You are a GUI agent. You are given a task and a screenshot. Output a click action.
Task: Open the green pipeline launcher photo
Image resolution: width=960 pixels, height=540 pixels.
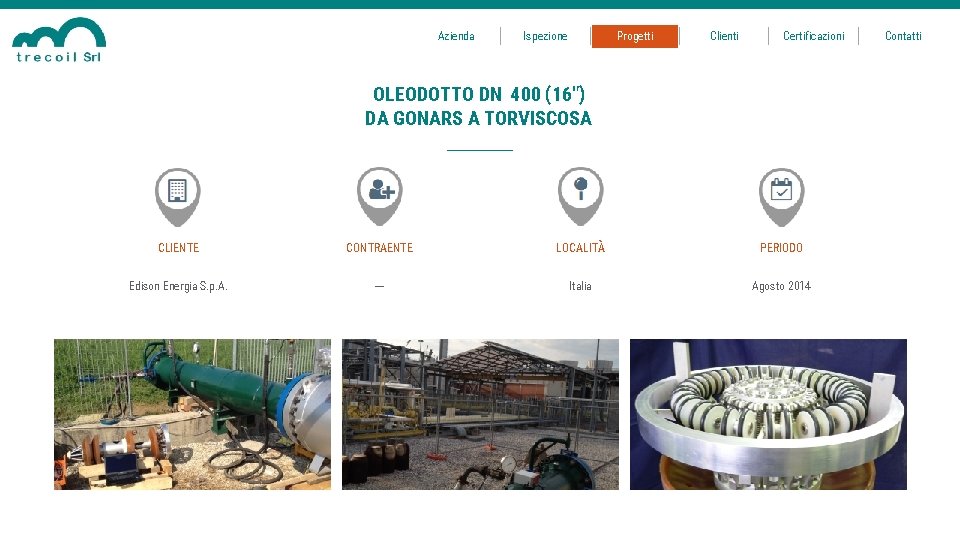(192, 414)
